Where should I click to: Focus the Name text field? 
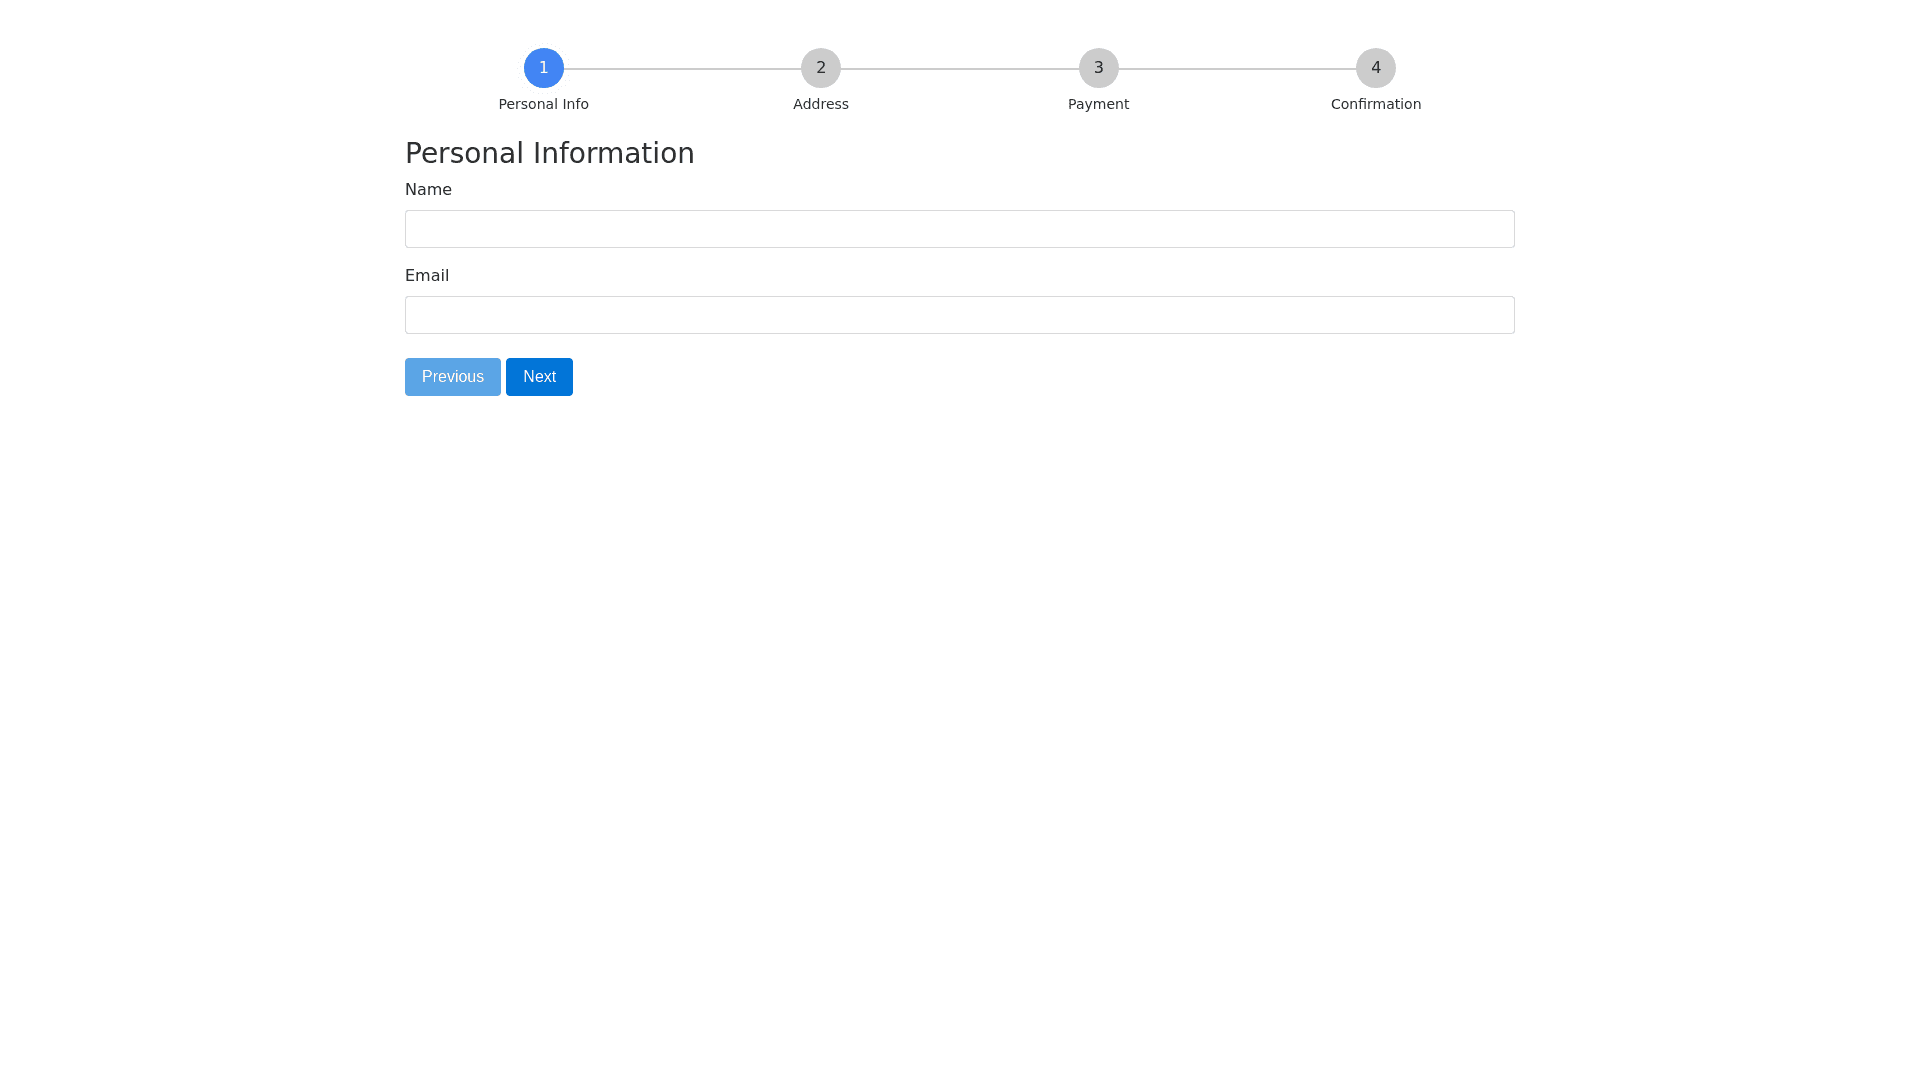[959, 229]
